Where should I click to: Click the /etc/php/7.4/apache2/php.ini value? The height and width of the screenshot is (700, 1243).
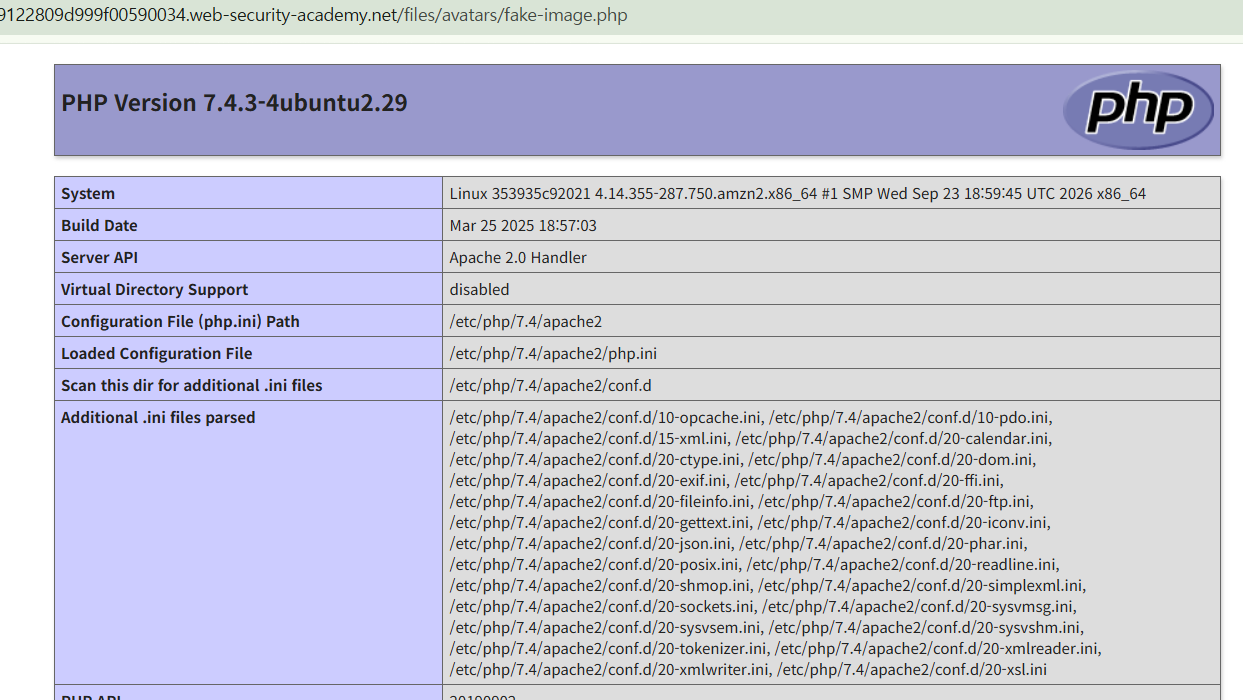(x=553, y=353)
